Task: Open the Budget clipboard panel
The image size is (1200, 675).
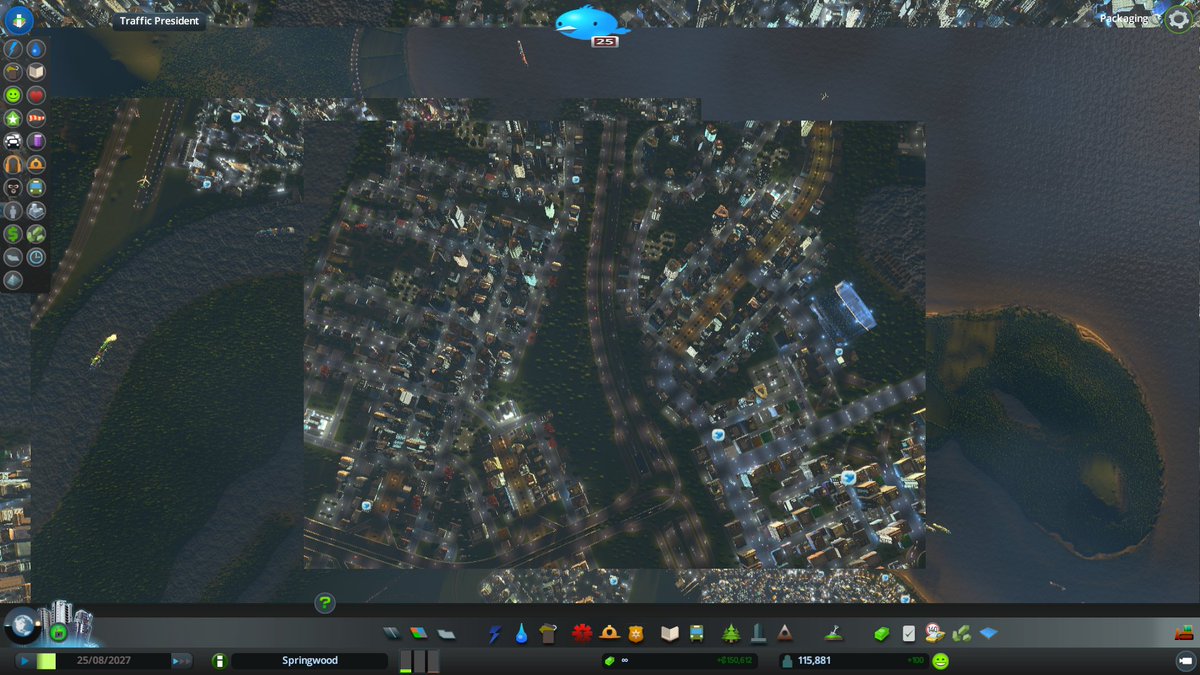Action: pyautogui.click(x=908, y=633)
